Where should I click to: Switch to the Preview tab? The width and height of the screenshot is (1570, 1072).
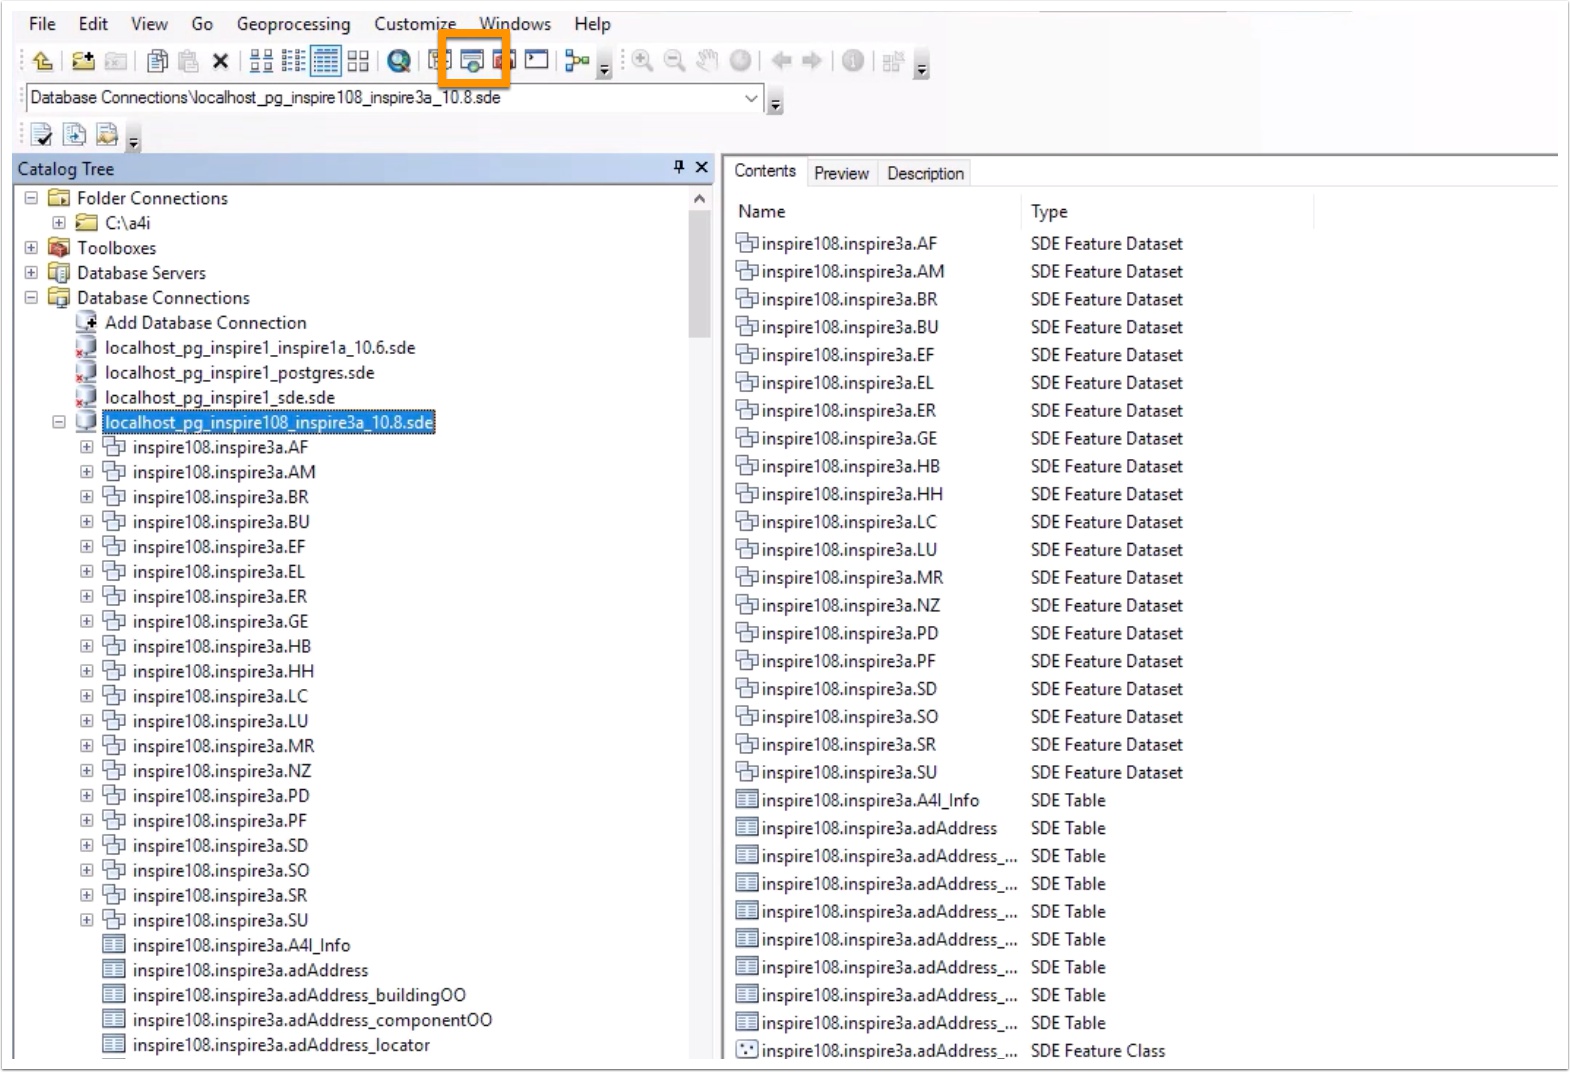[841, 173]
